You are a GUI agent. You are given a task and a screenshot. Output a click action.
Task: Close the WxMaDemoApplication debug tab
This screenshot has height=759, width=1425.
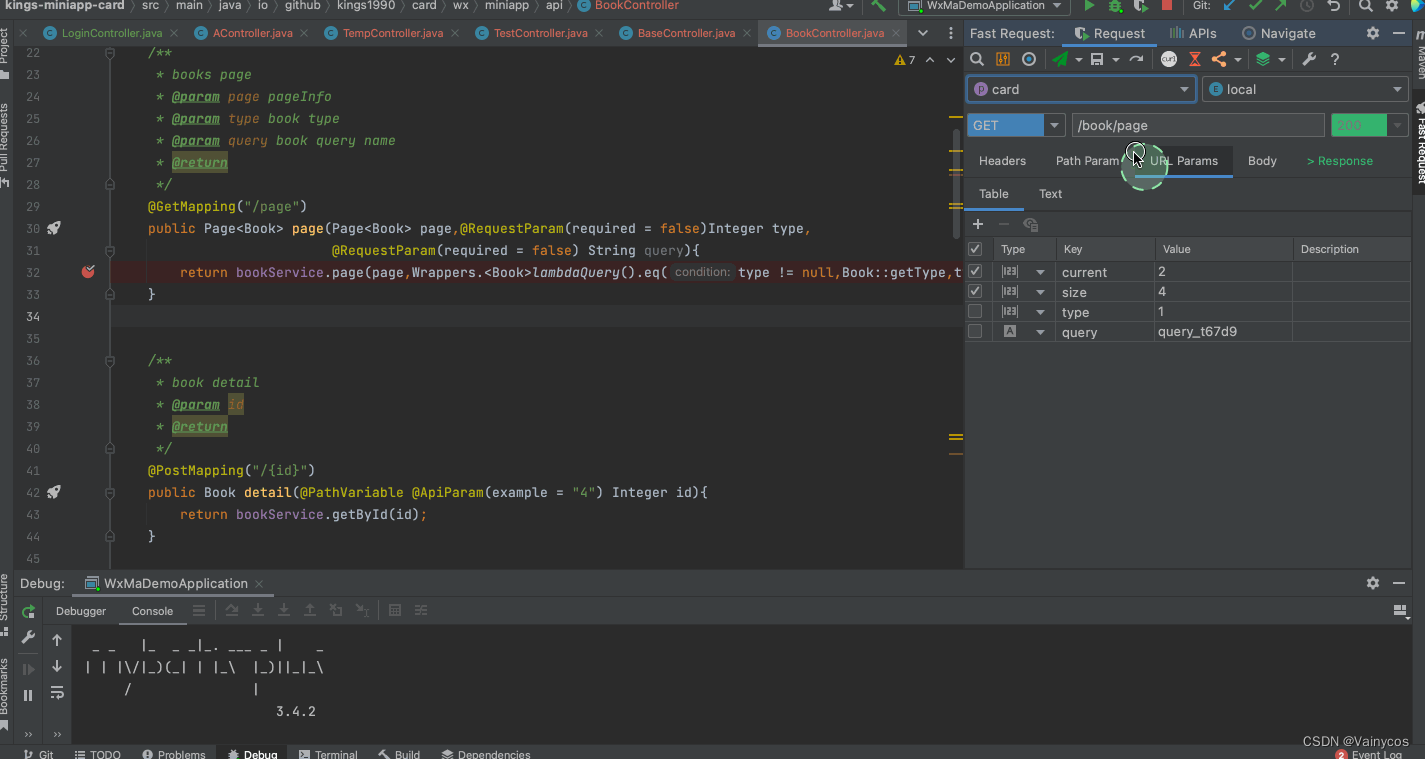259,583
